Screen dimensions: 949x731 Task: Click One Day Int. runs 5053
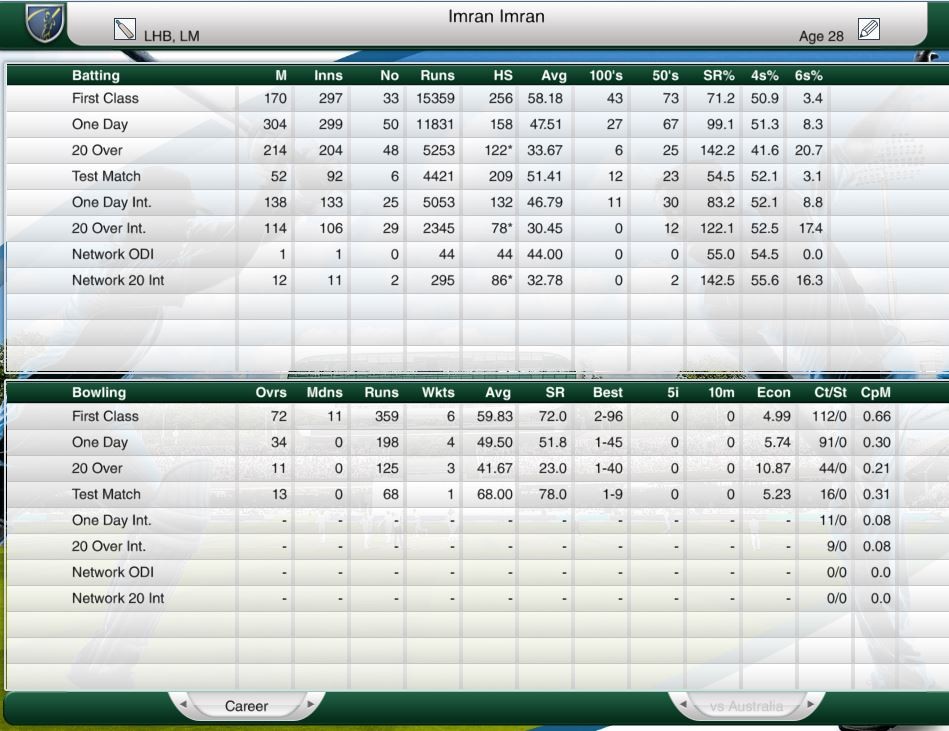click(439, 202)
